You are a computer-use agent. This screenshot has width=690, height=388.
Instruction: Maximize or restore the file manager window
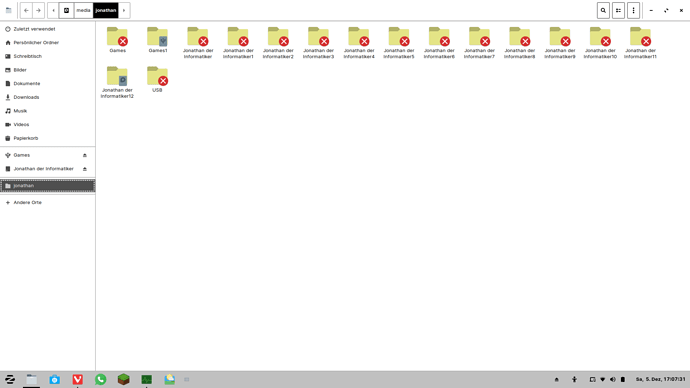click(x=666, y=11)
